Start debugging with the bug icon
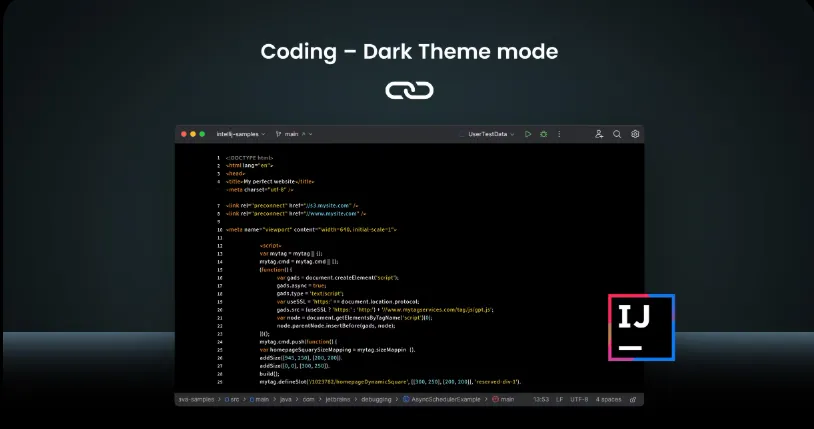This screenshot has height=429, width=814. point(543,133)
